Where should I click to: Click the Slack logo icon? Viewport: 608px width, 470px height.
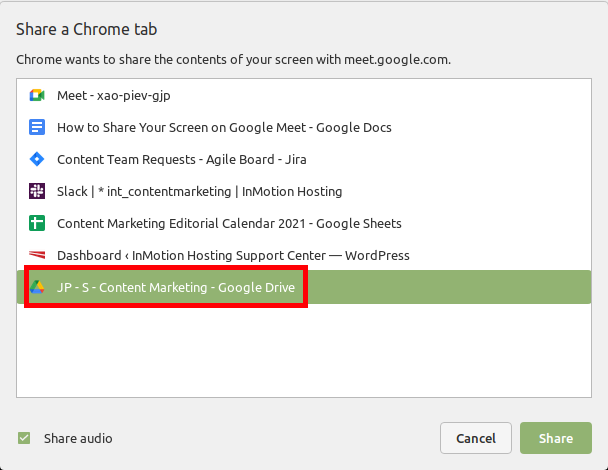37,191
